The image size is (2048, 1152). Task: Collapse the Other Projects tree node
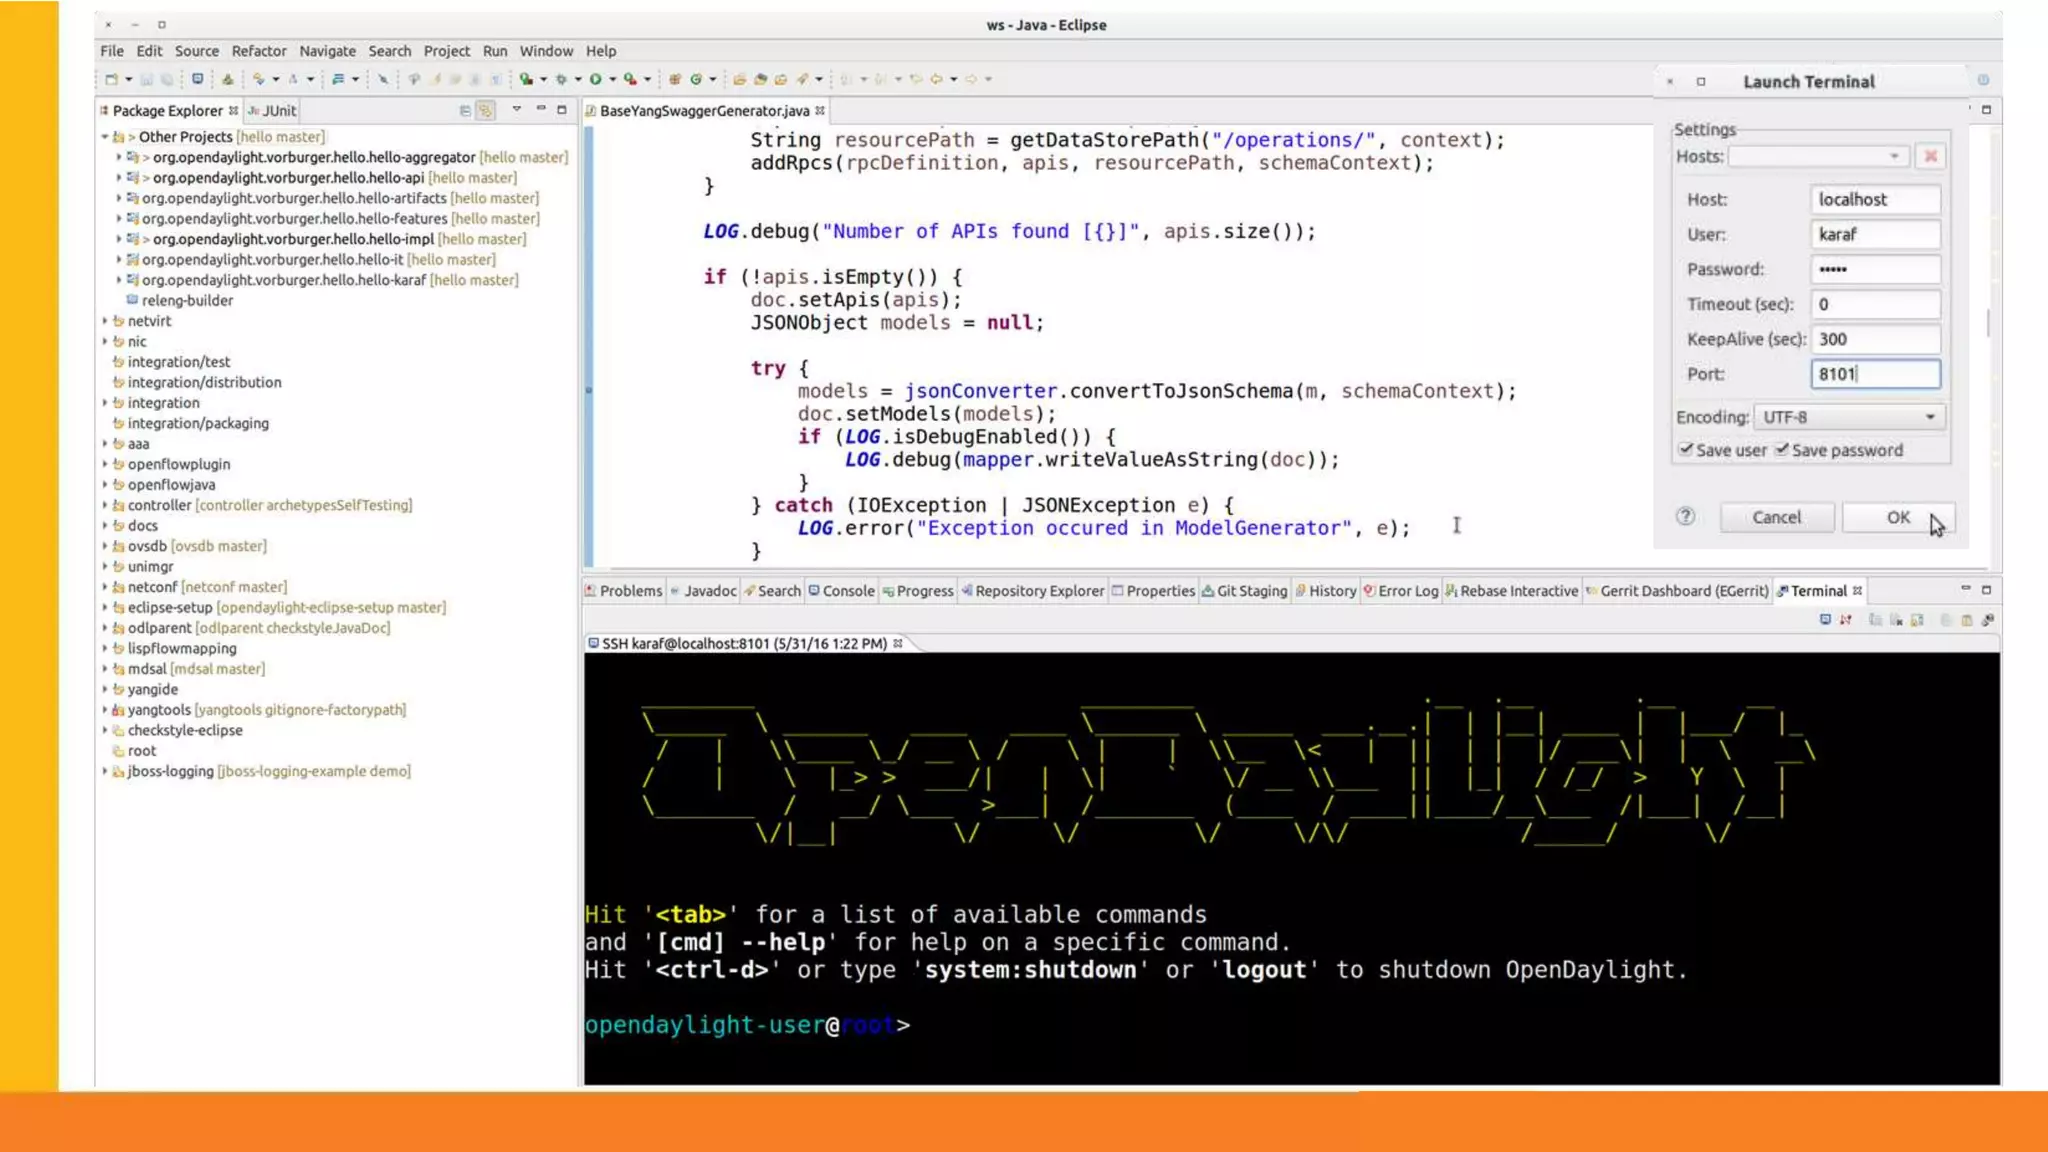click(x=105, y=137)
